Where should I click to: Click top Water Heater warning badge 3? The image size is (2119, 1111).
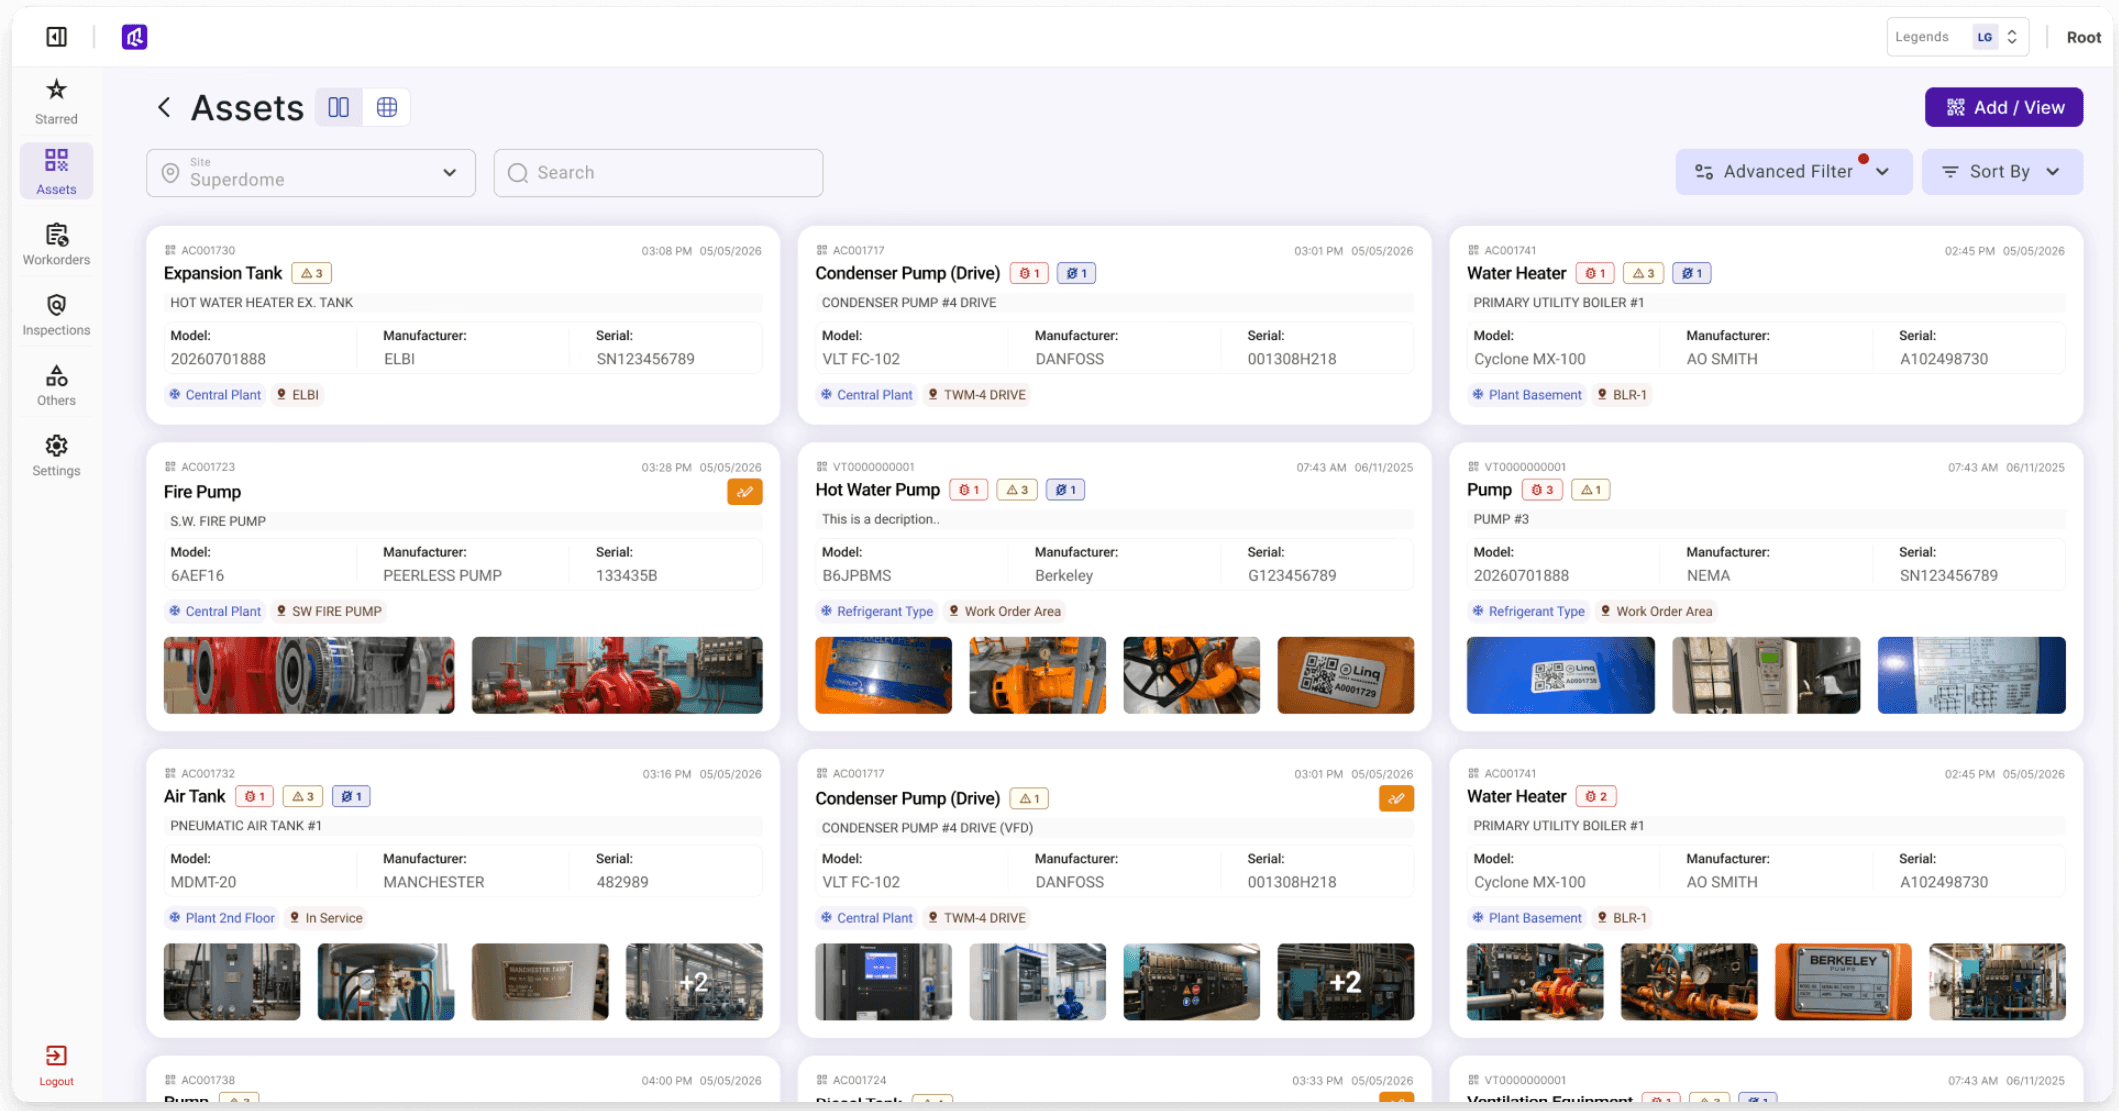(1643, 273)
